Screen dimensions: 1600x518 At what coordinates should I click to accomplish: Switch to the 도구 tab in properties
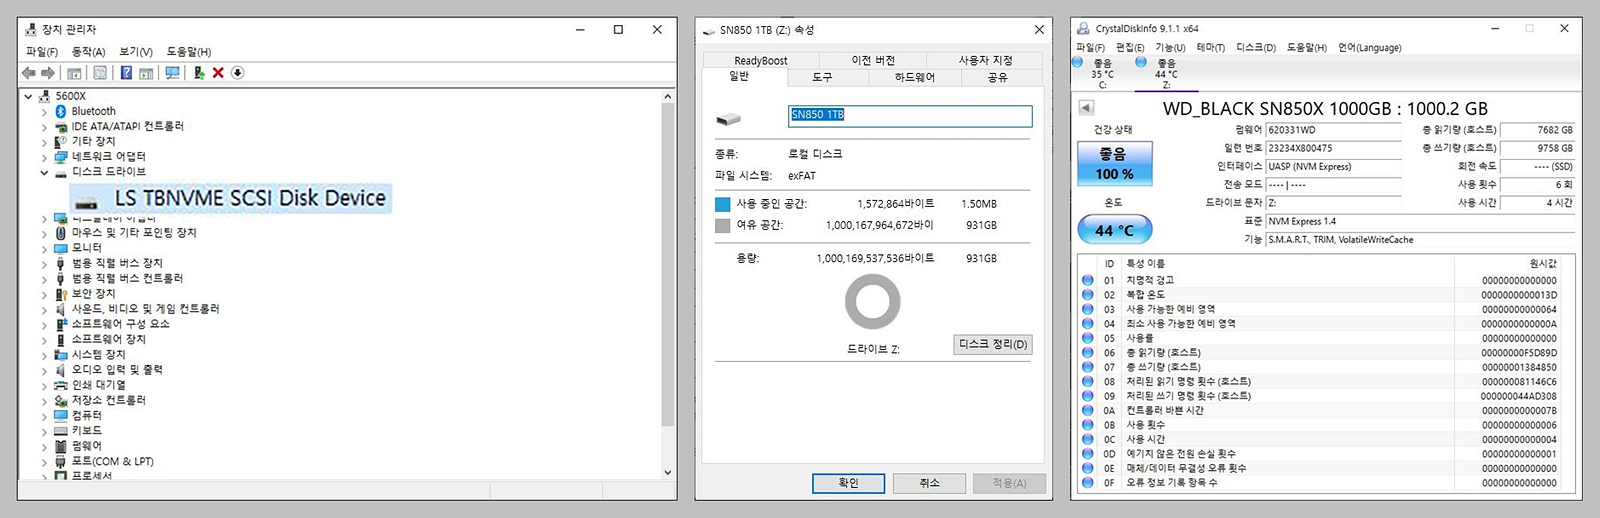tap(822, 77)
